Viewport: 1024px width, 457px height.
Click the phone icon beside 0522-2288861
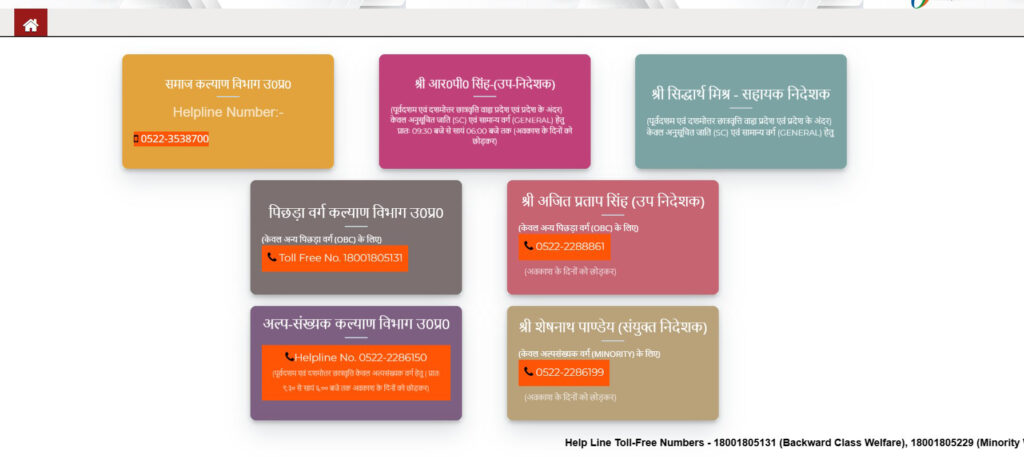point(528,246)
